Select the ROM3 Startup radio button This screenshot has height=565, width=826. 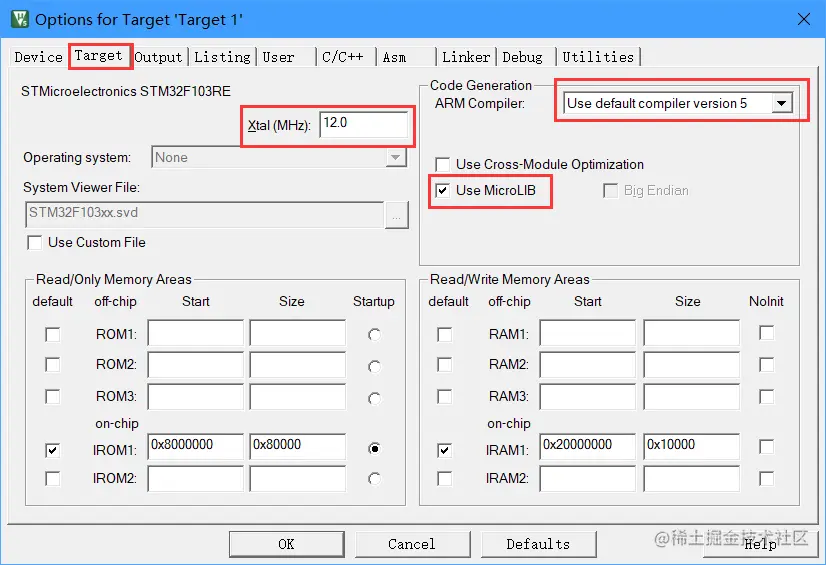coord(375,399)
